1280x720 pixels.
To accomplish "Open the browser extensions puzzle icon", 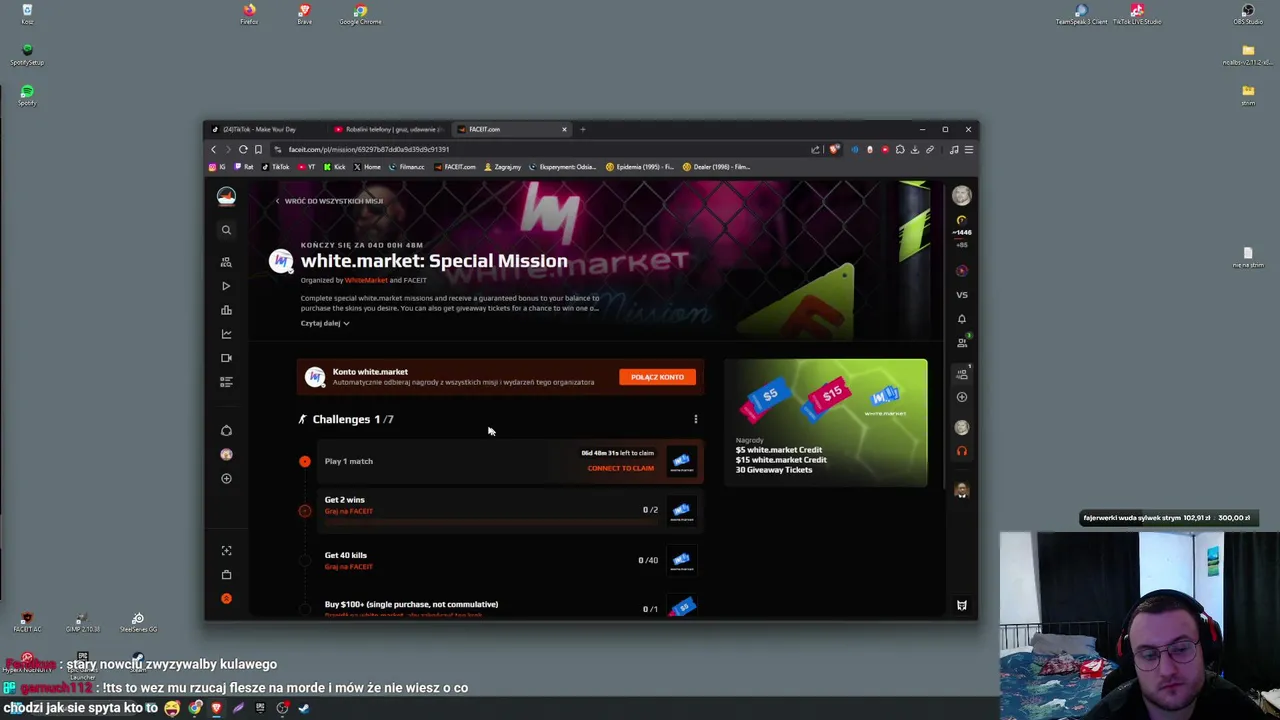I will pyautogui.click(x=900, y=150).
